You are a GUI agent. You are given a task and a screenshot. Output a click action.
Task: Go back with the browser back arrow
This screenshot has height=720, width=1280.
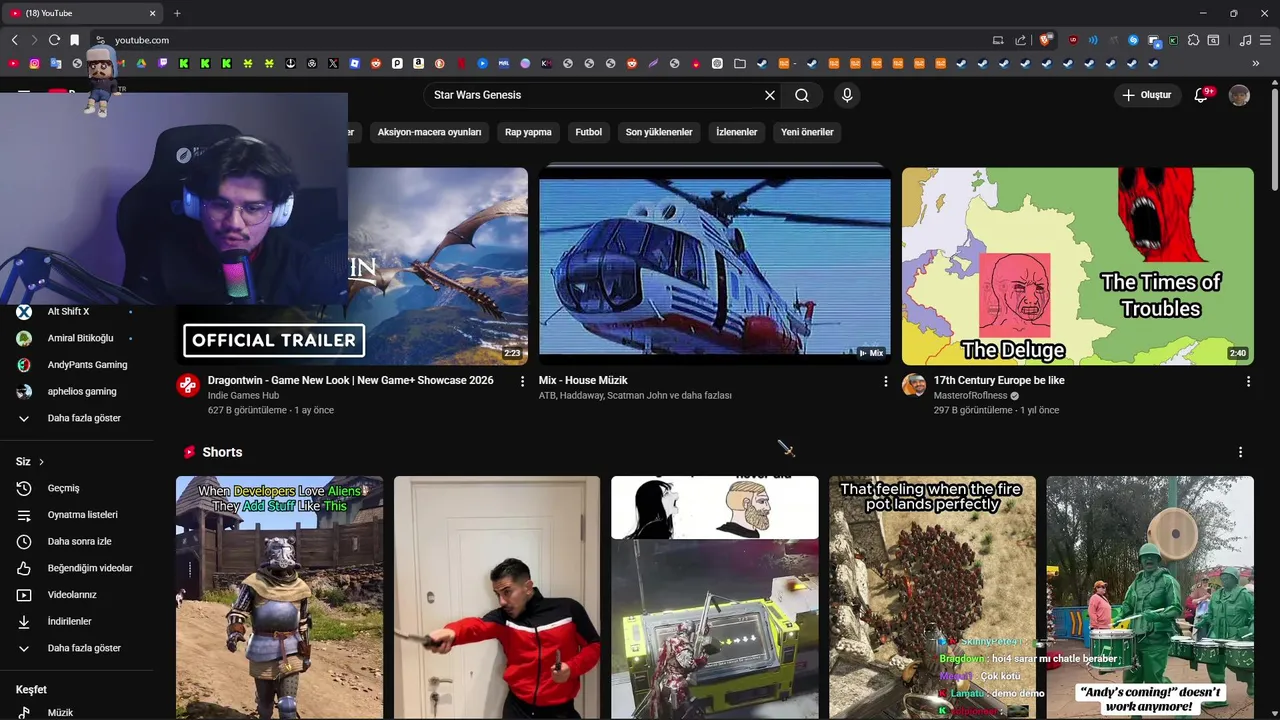15,40
